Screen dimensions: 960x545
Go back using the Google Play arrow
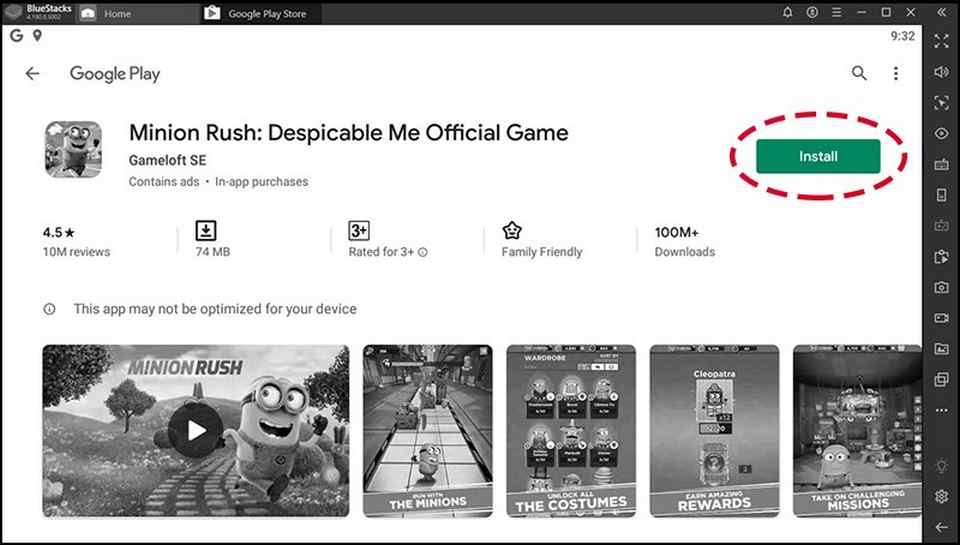coord(32,73)
